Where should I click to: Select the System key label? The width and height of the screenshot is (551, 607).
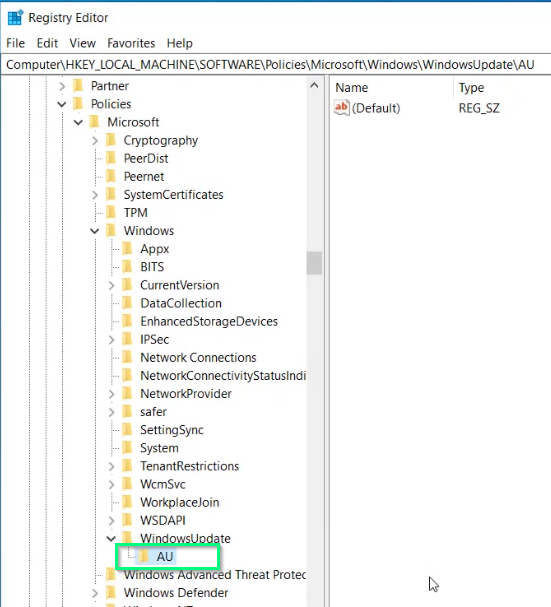click(x=159, y=448)
